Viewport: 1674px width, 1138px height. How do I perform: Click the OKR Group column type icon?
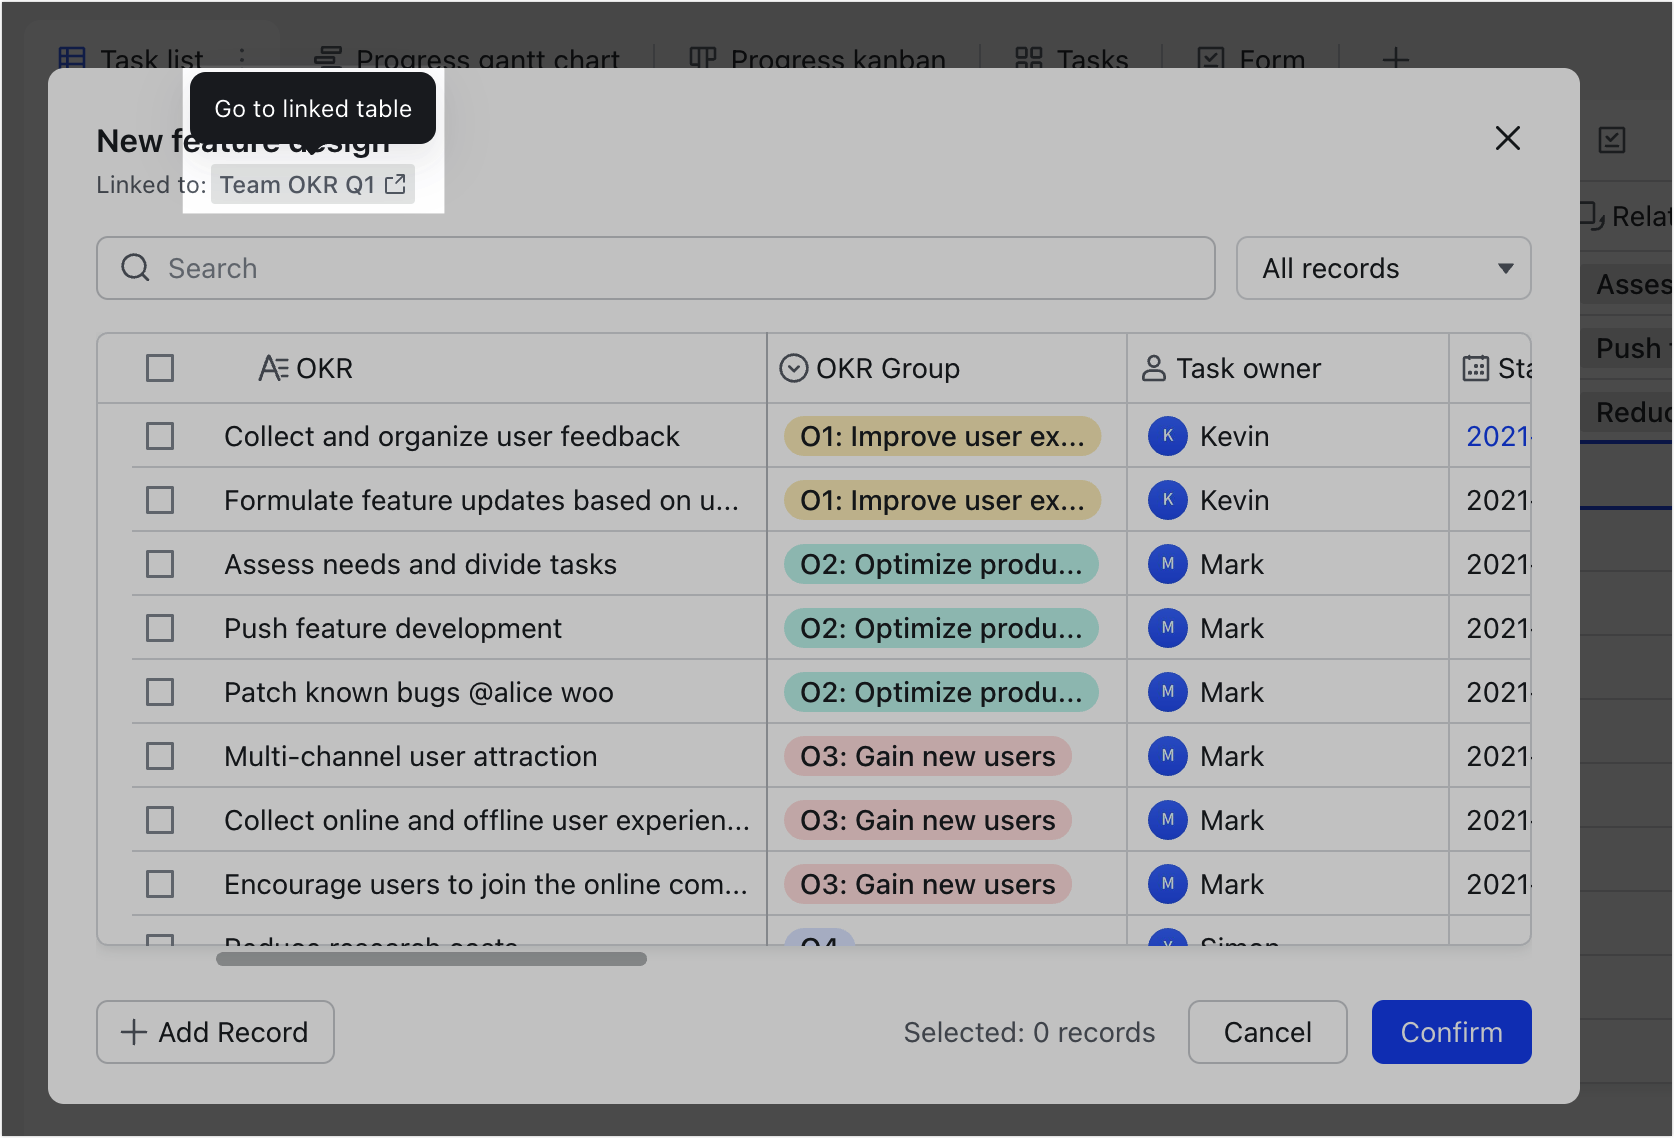point(793,369)
